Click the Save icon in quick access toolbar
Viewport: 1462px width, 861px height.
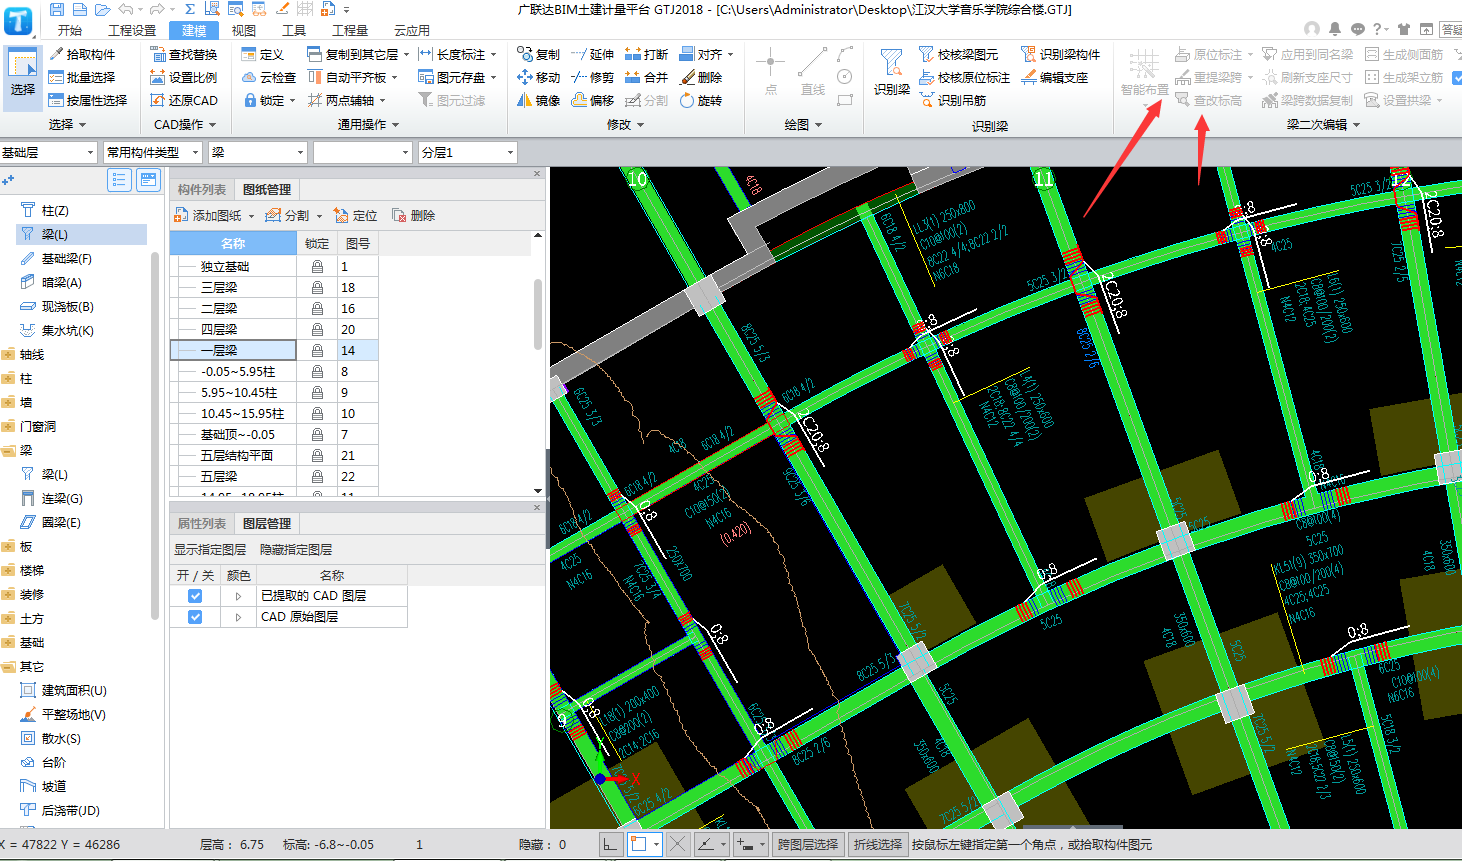click(x=56, y=9)
